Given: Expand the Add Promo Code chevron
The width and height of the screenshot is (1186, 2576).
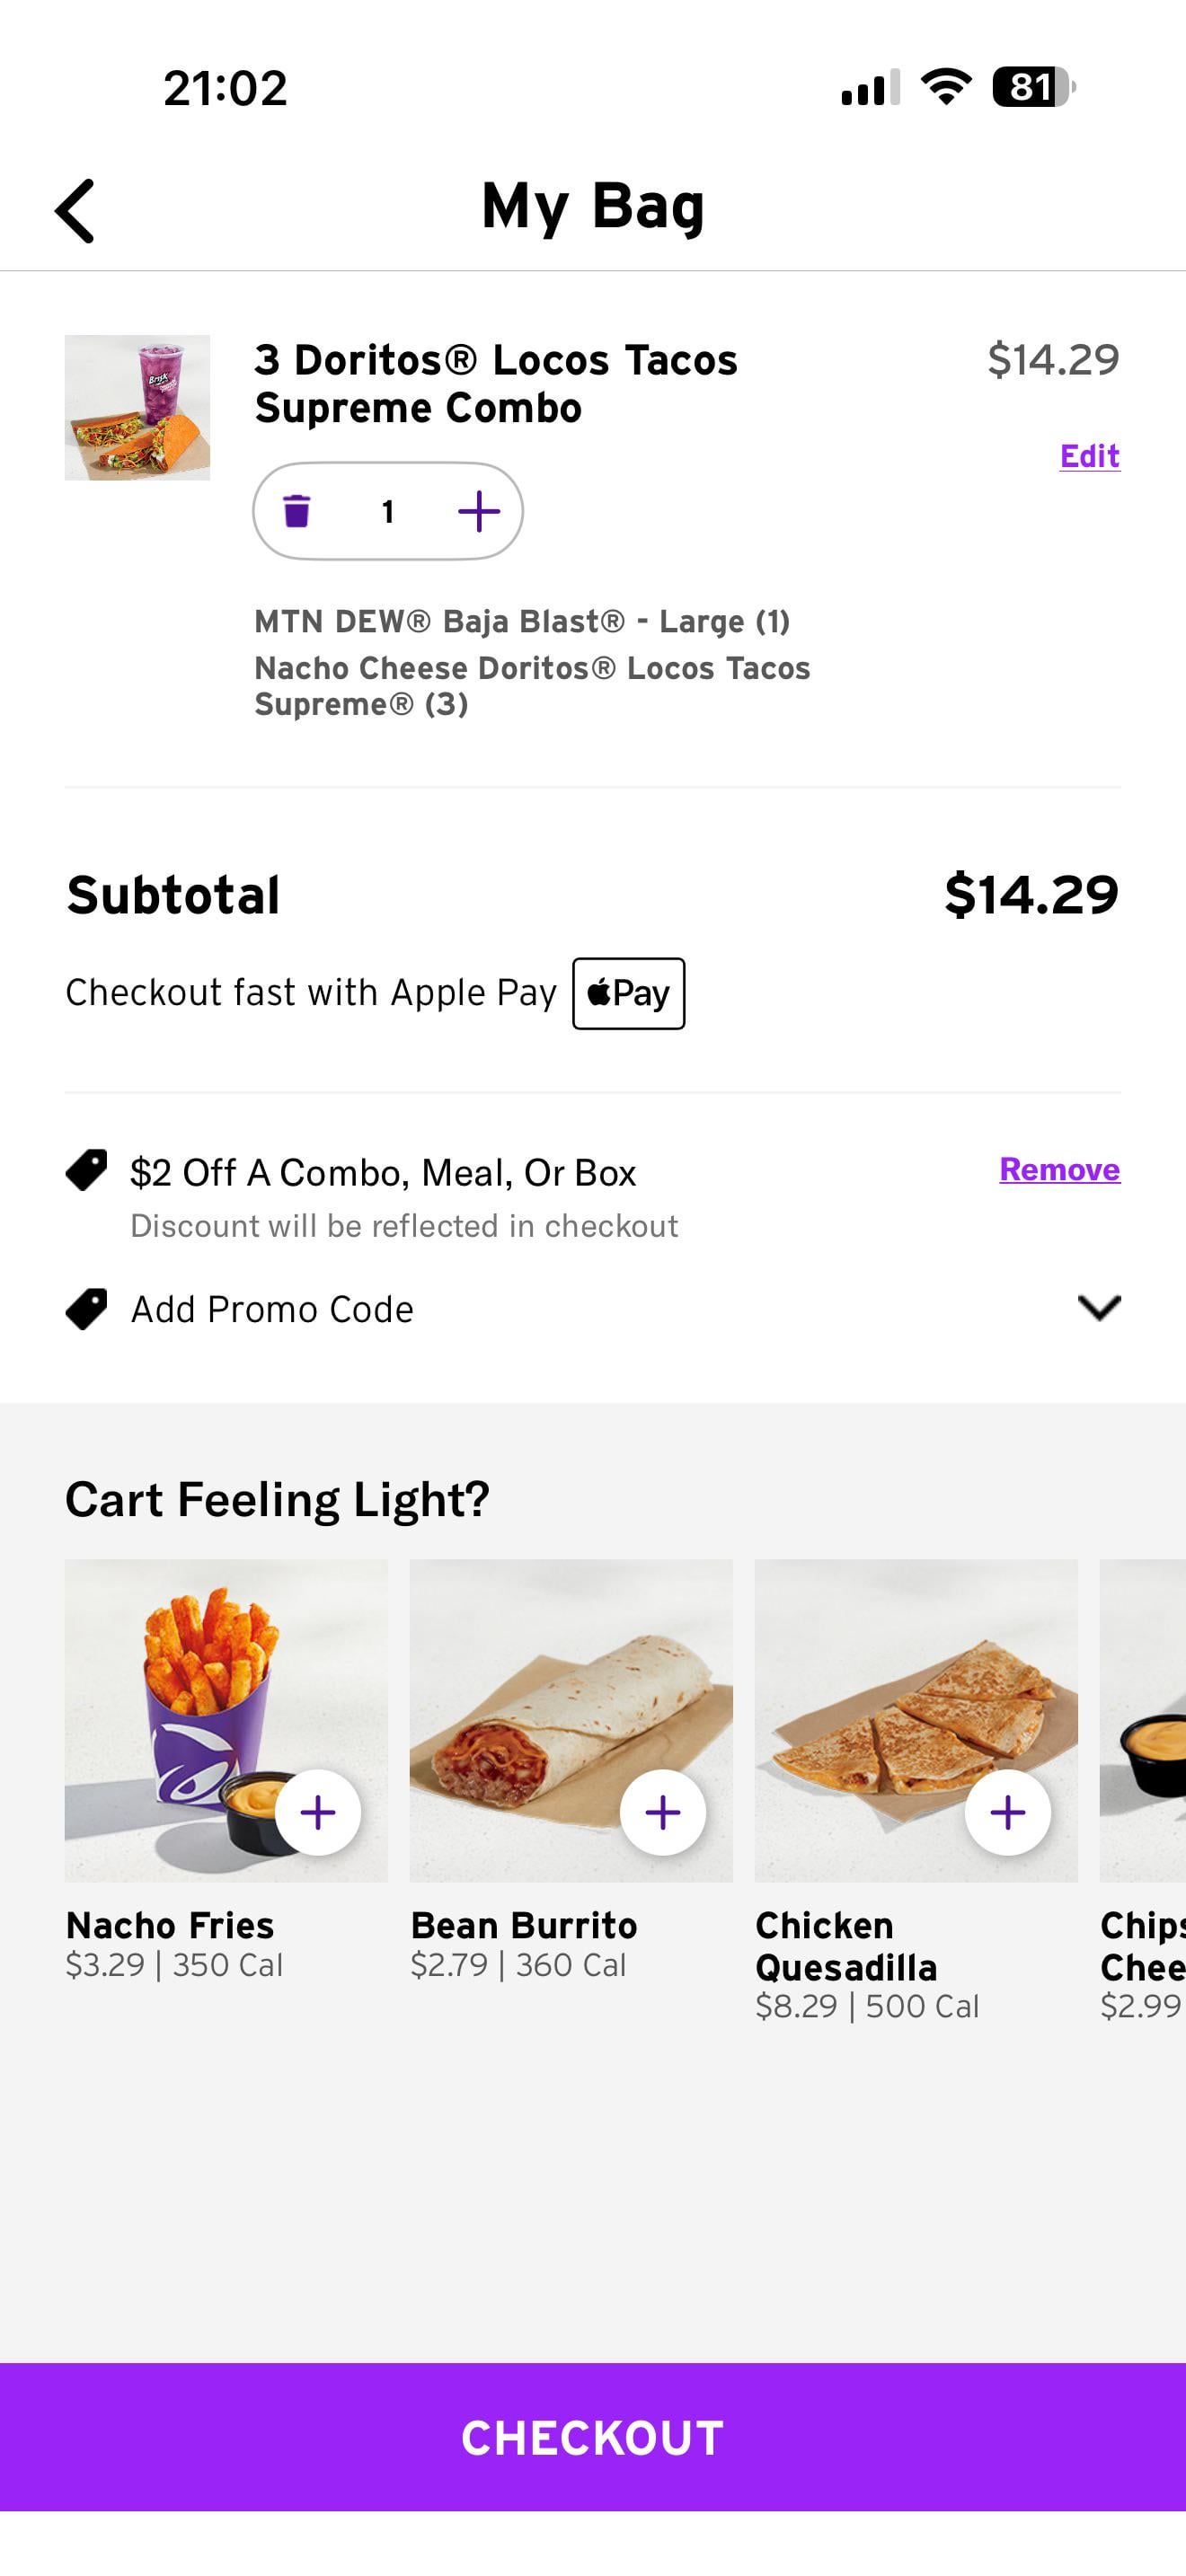Looking at the screenshot, I should pyautogui.click(x=1099, y=1307).
